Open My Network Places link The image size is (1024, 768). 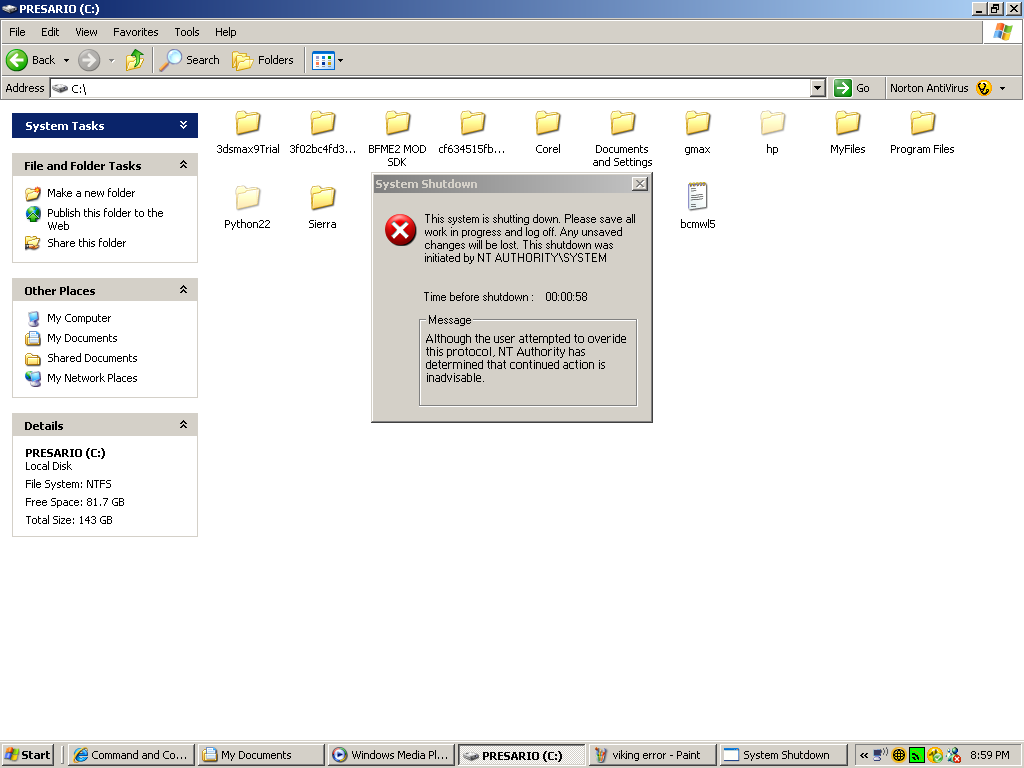click(92, 378)
